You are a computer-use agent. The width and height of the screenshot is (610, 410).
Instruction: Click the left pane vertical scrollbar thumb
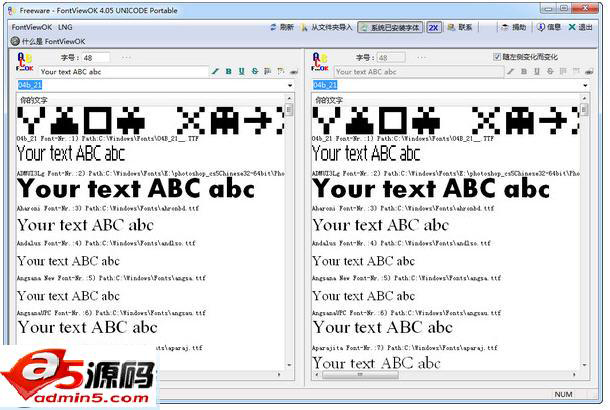[x=289, y=110]
